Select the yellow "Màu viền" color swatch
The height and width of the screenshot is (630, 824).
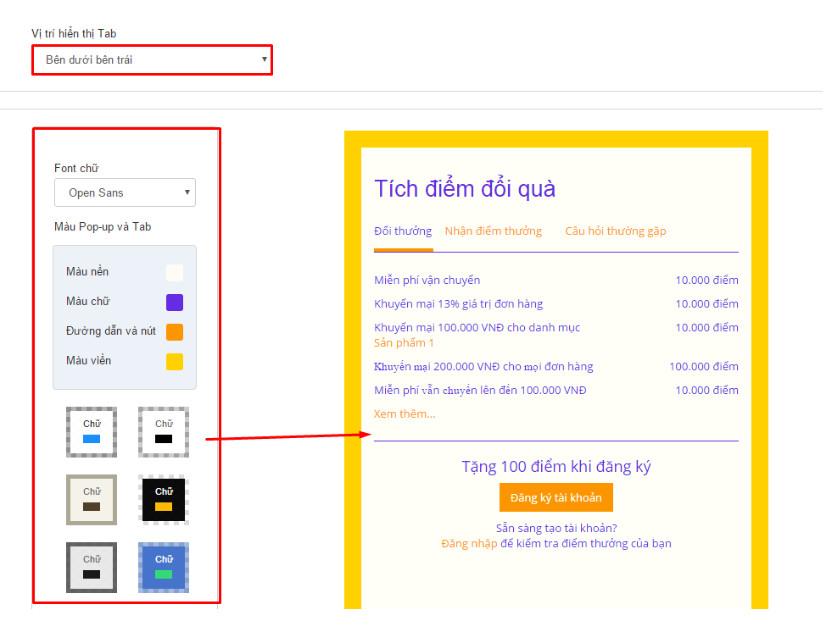pyautogui.click(x=174, y=362)
